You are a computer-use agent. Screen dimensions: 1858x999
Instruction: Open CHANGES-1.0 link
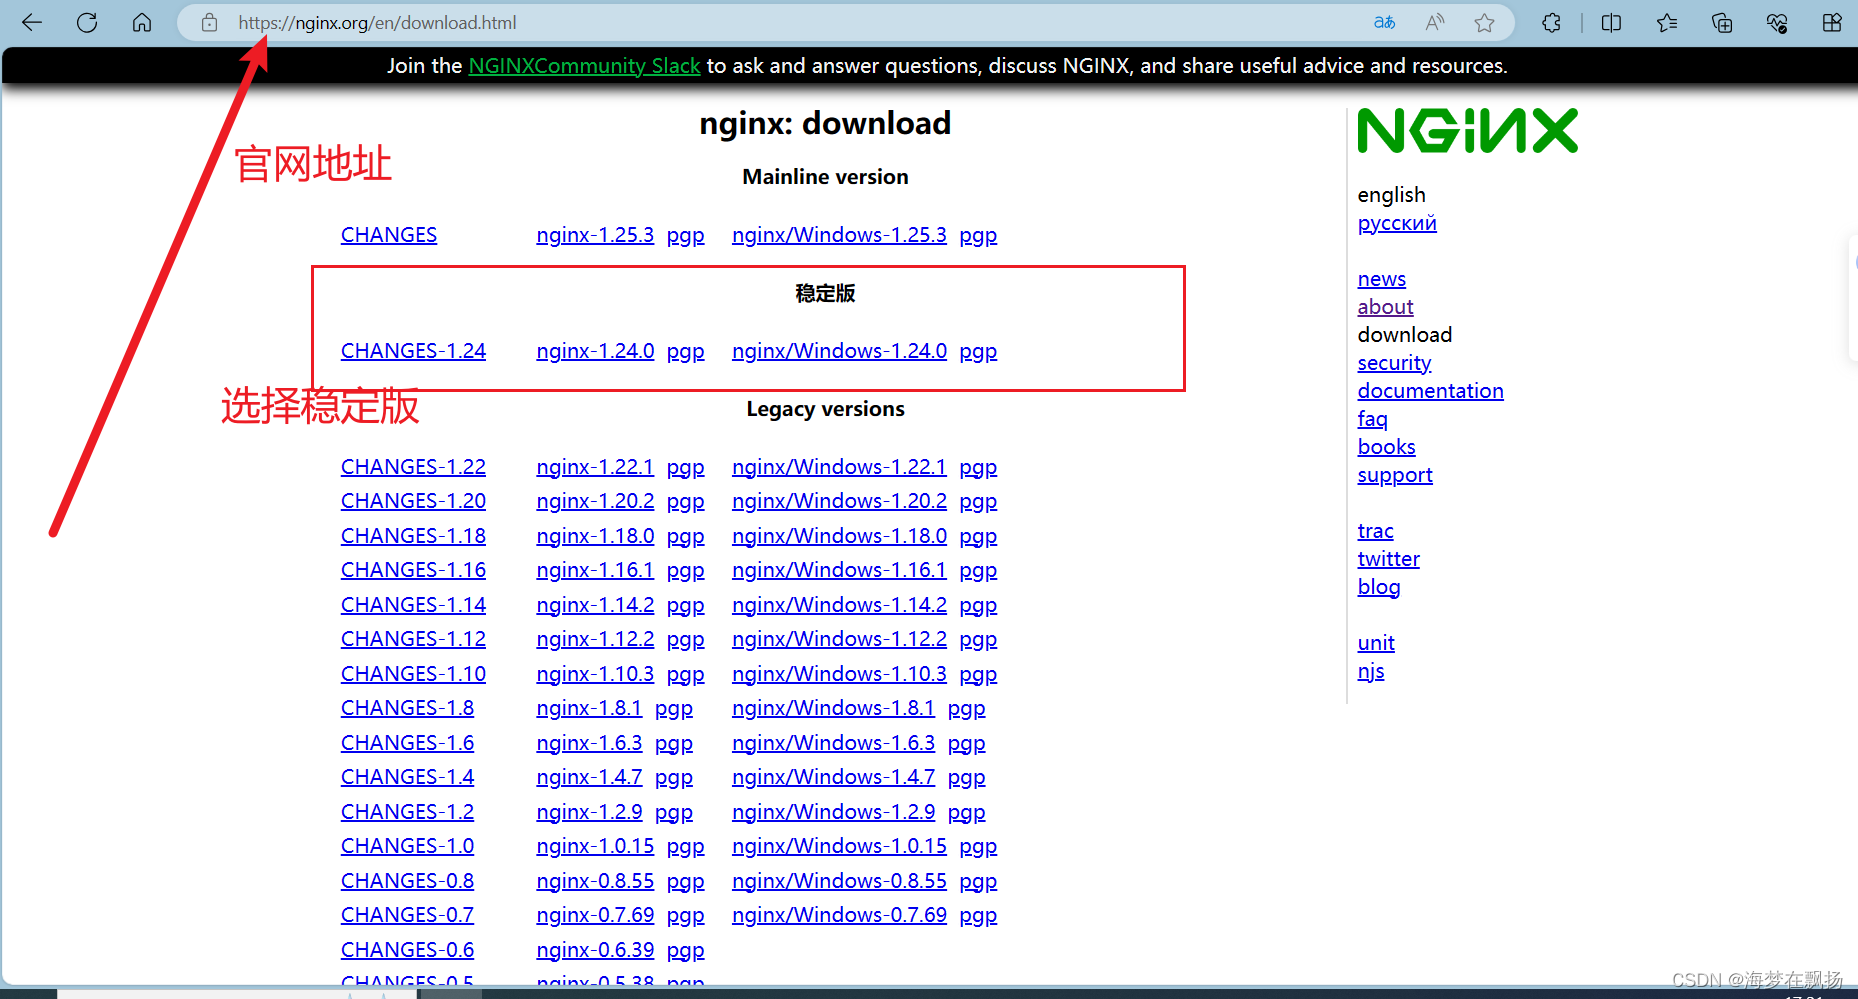407,846
